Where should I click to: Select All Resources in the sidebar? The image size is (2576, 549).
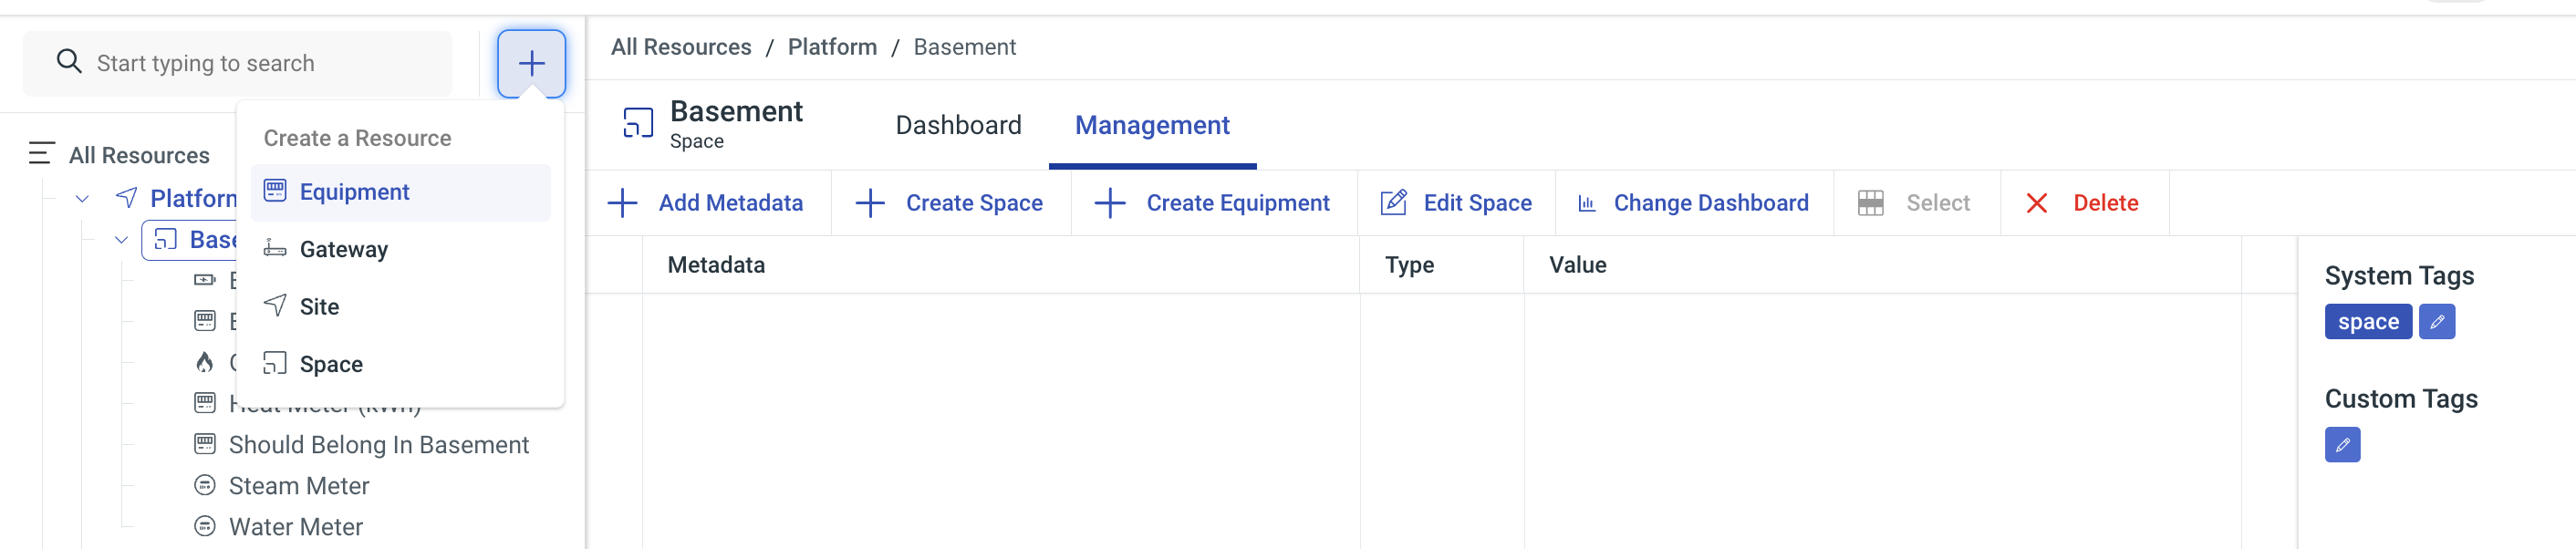(139, 155)
